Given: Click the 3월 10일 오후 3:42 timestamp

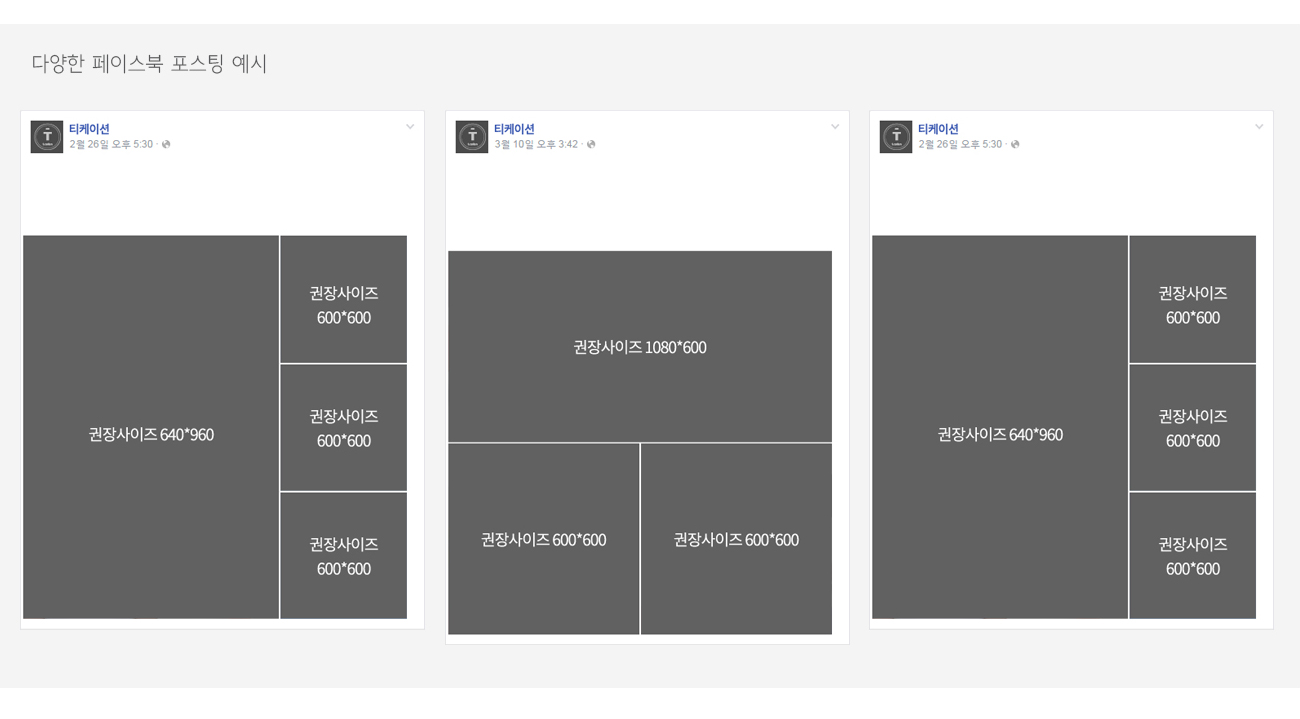Looking at the screenshot, I should tap(536, 145).
